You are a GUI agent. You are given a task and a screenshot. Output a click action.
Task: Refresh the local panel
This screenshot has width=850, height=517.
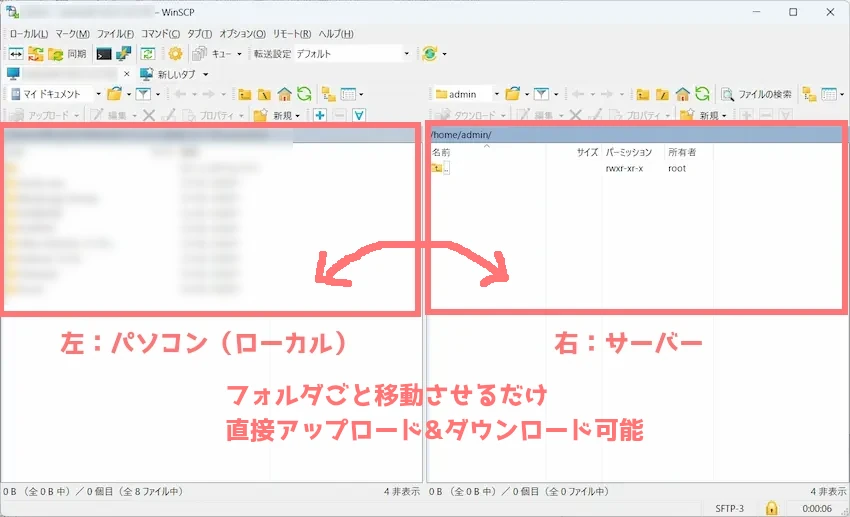click(304, 94)
